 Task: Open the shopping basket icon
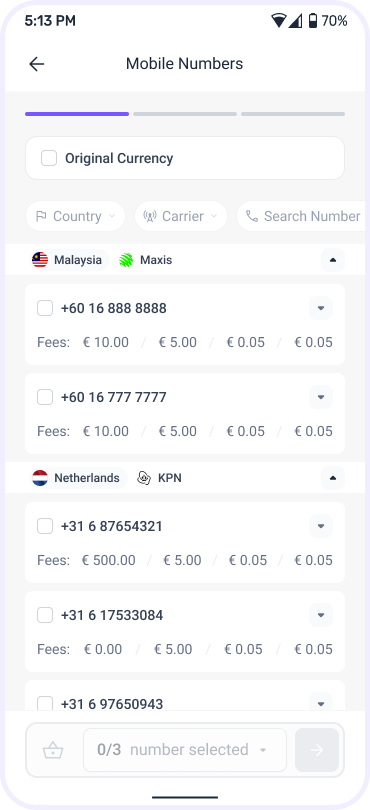pyautogui.click(x=53, y=750)
